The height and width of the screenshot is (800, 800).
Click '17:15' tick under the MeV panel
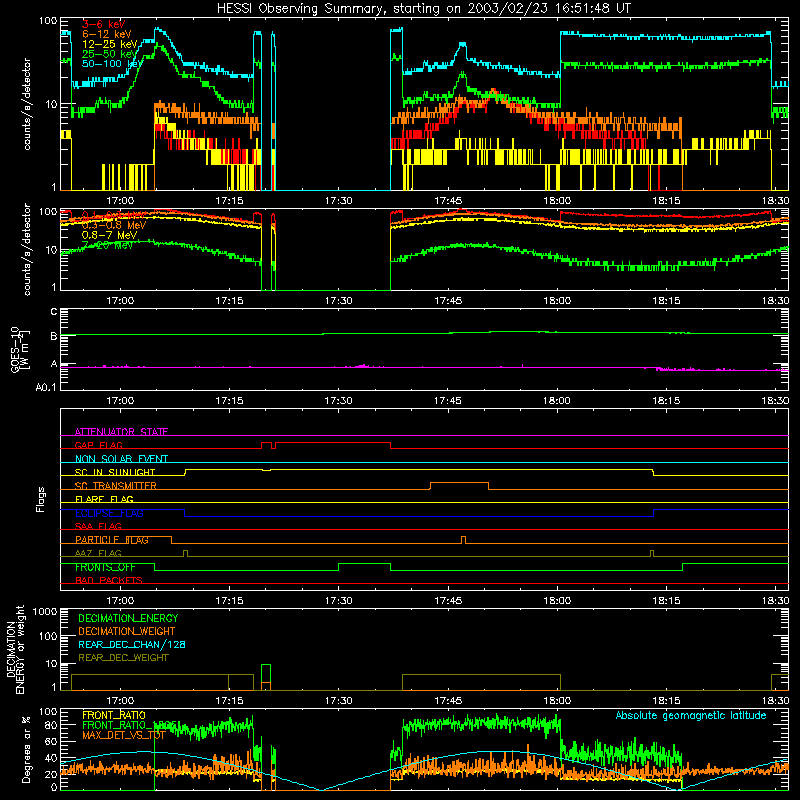229,301
